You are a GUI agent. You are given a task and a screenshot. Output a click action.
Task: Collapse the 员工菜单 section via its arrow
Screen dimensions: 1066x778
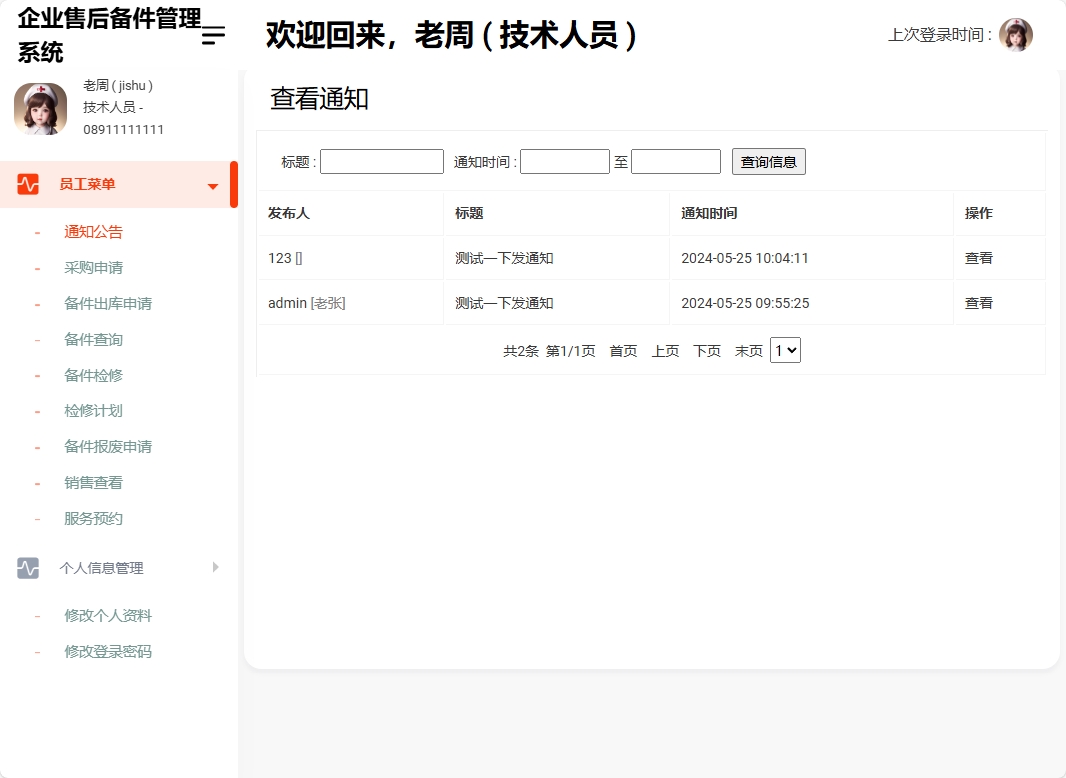pos(211,184)
